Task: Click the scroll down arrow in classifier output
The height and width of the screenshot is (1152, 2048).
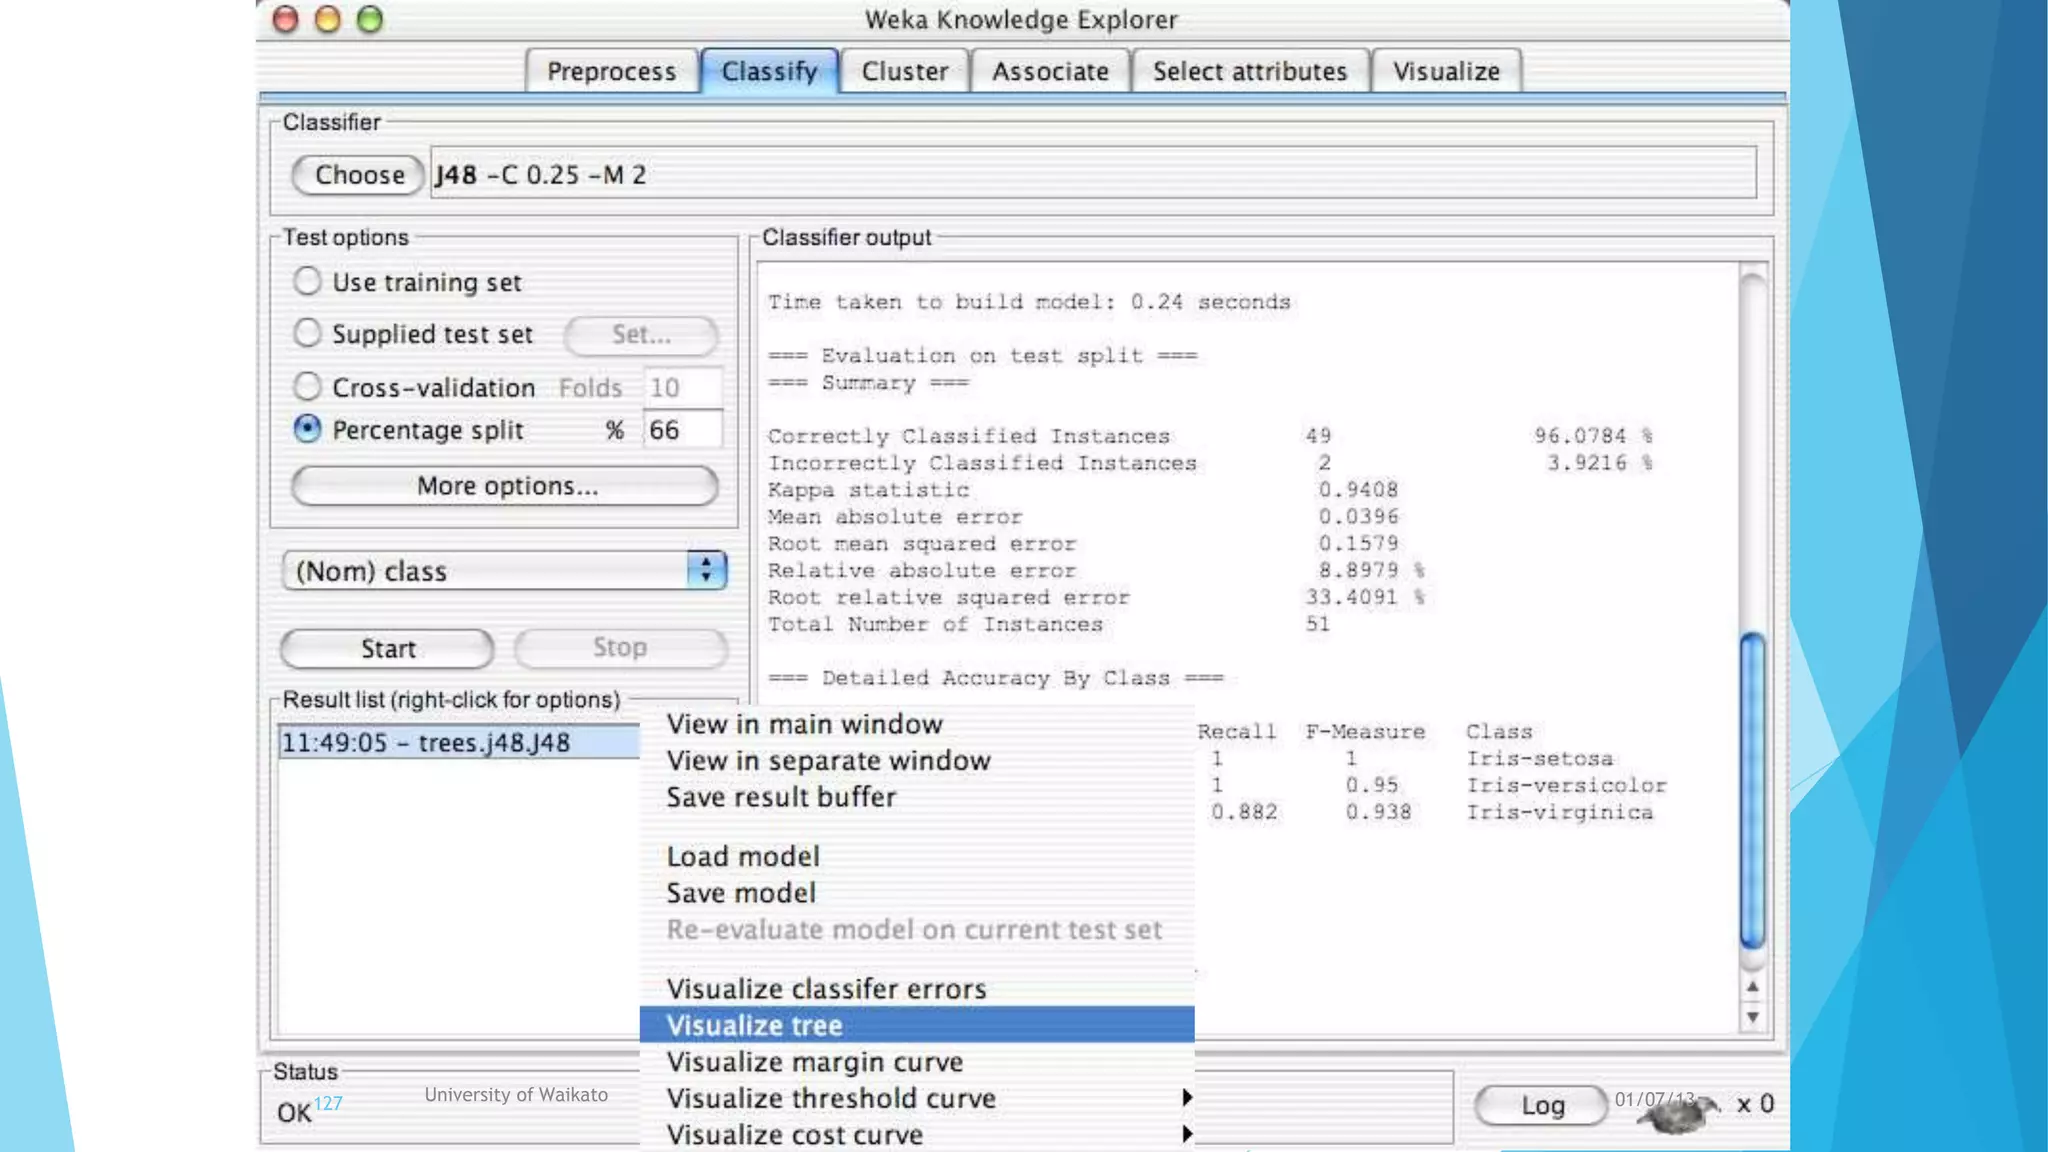Action: (1752, 1017)
